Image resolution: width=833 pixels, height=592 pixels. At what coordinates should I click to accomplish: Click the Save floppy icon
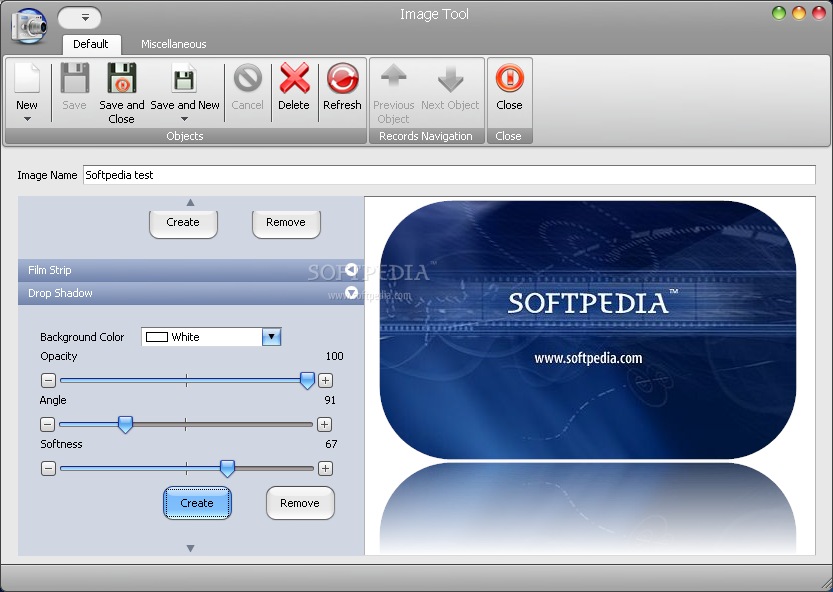pos(75,78)
